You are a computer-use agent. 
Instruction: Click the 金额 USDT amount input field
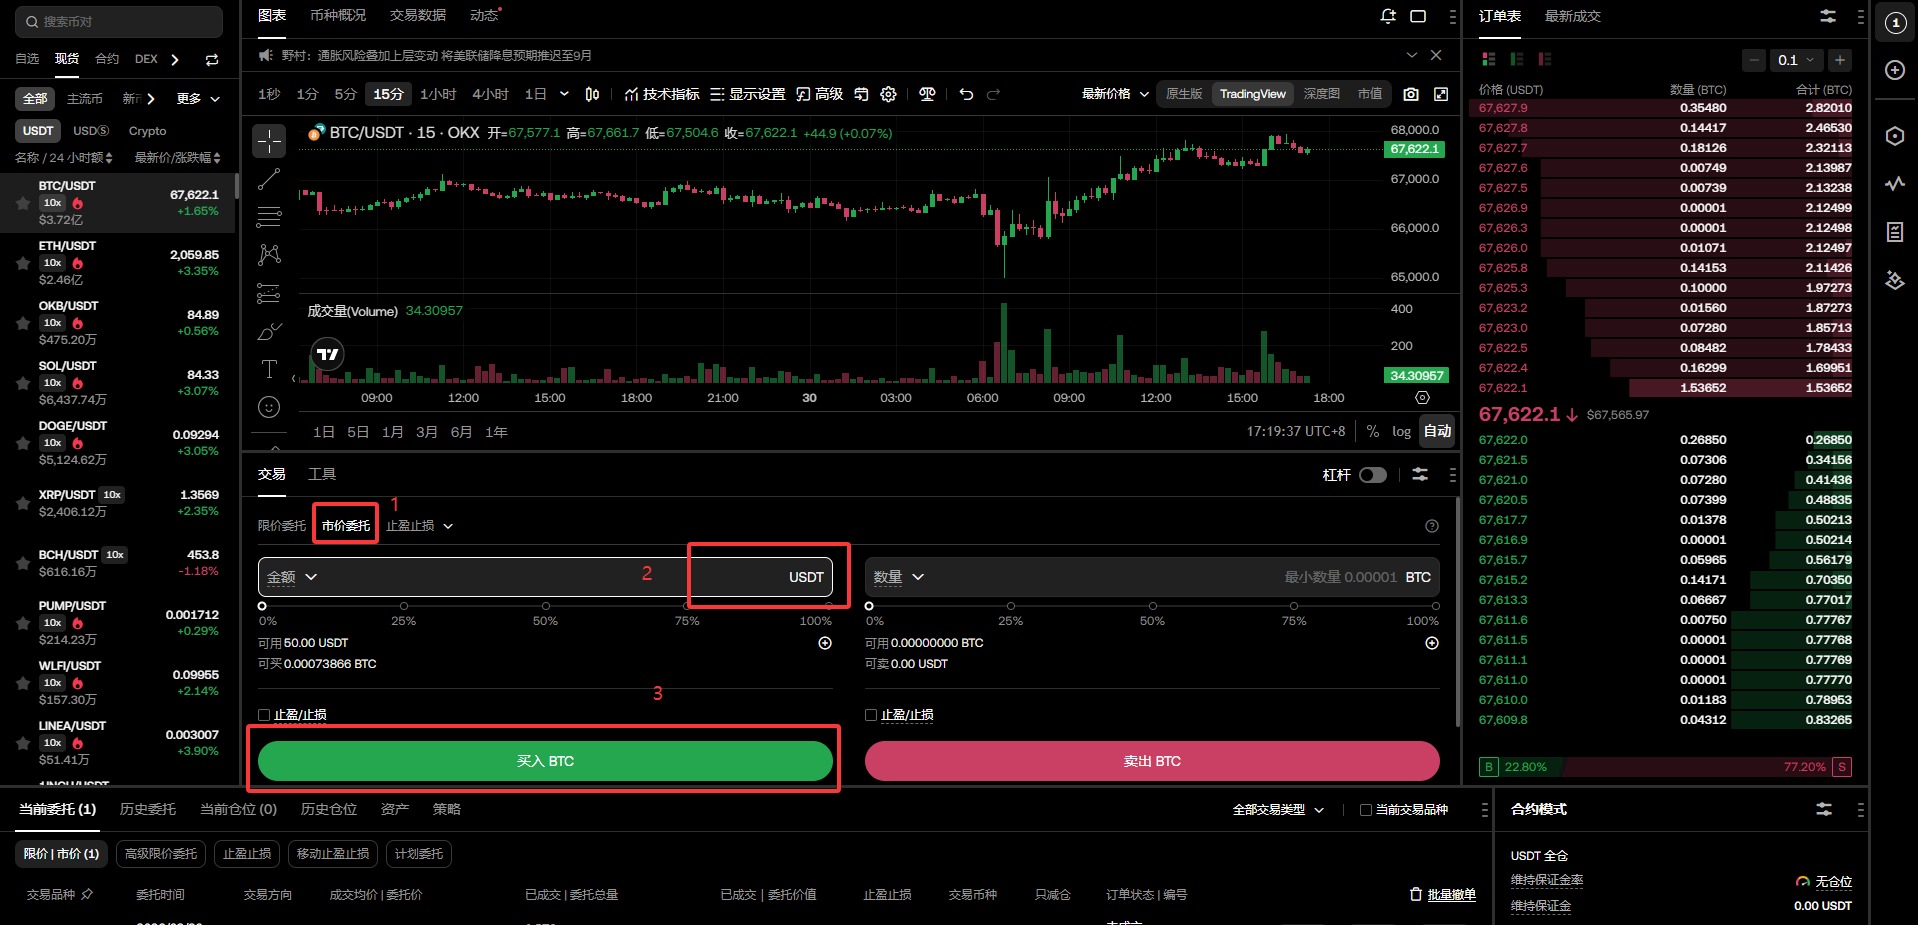click(x=545, y=577)
